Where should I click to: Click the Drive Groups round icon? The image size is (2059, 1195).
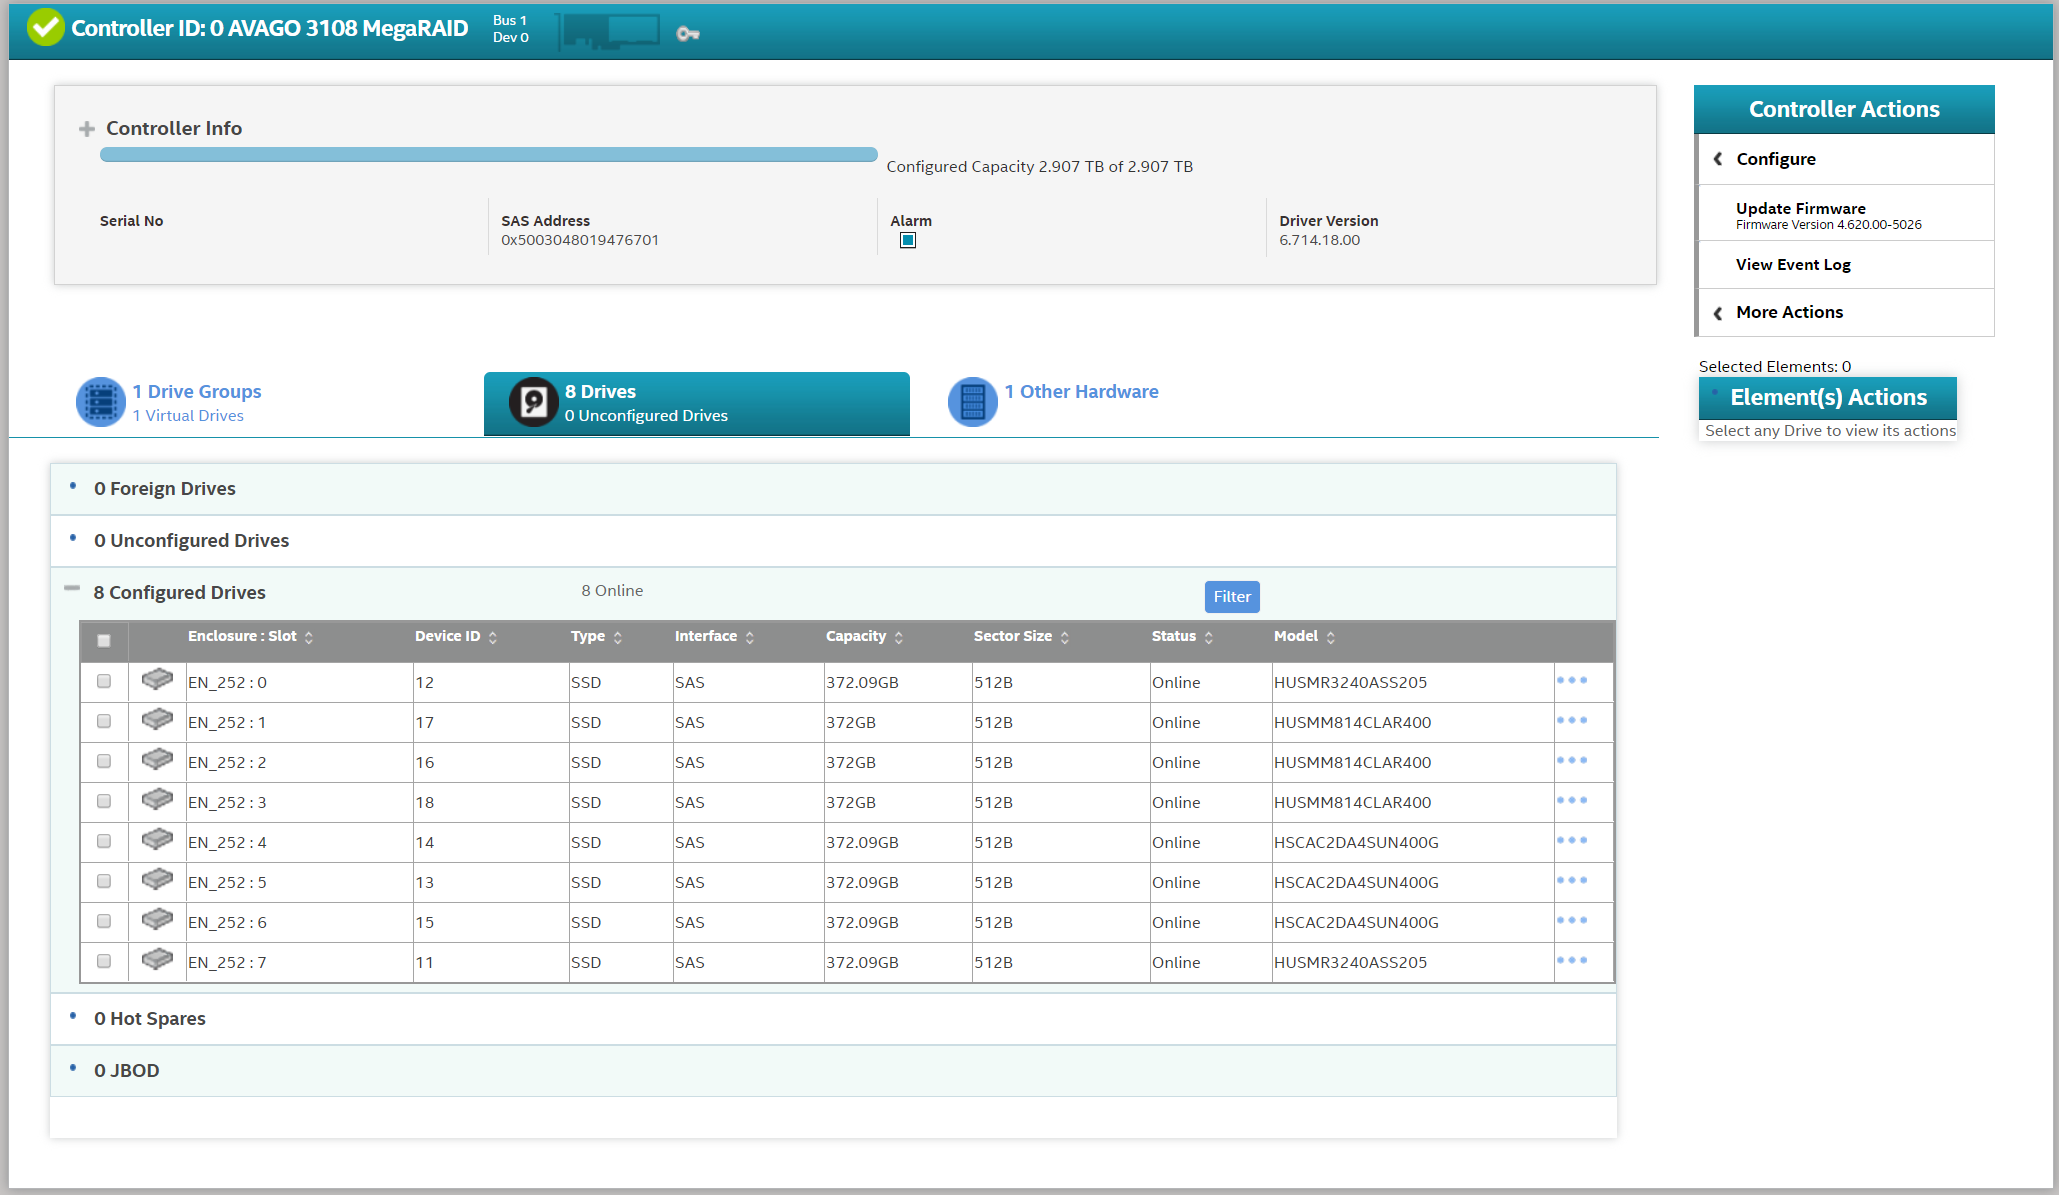tap(101, 402)
